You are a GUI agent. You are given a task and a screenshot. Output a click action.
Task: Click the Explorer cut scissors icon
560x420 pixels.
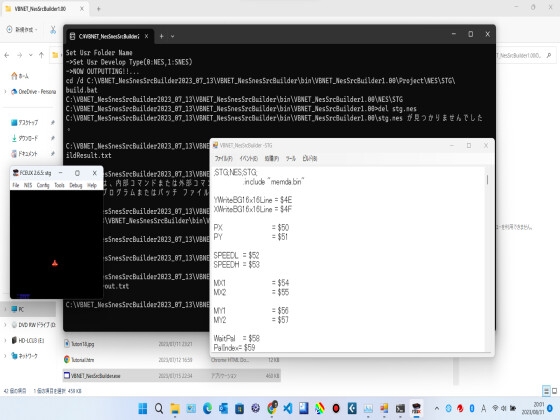click(53, 30)
